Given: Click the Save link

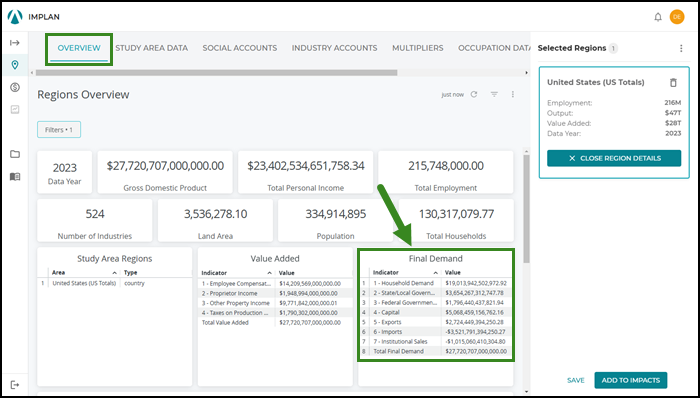Looking at the screenshot, I should click(575, 380).
